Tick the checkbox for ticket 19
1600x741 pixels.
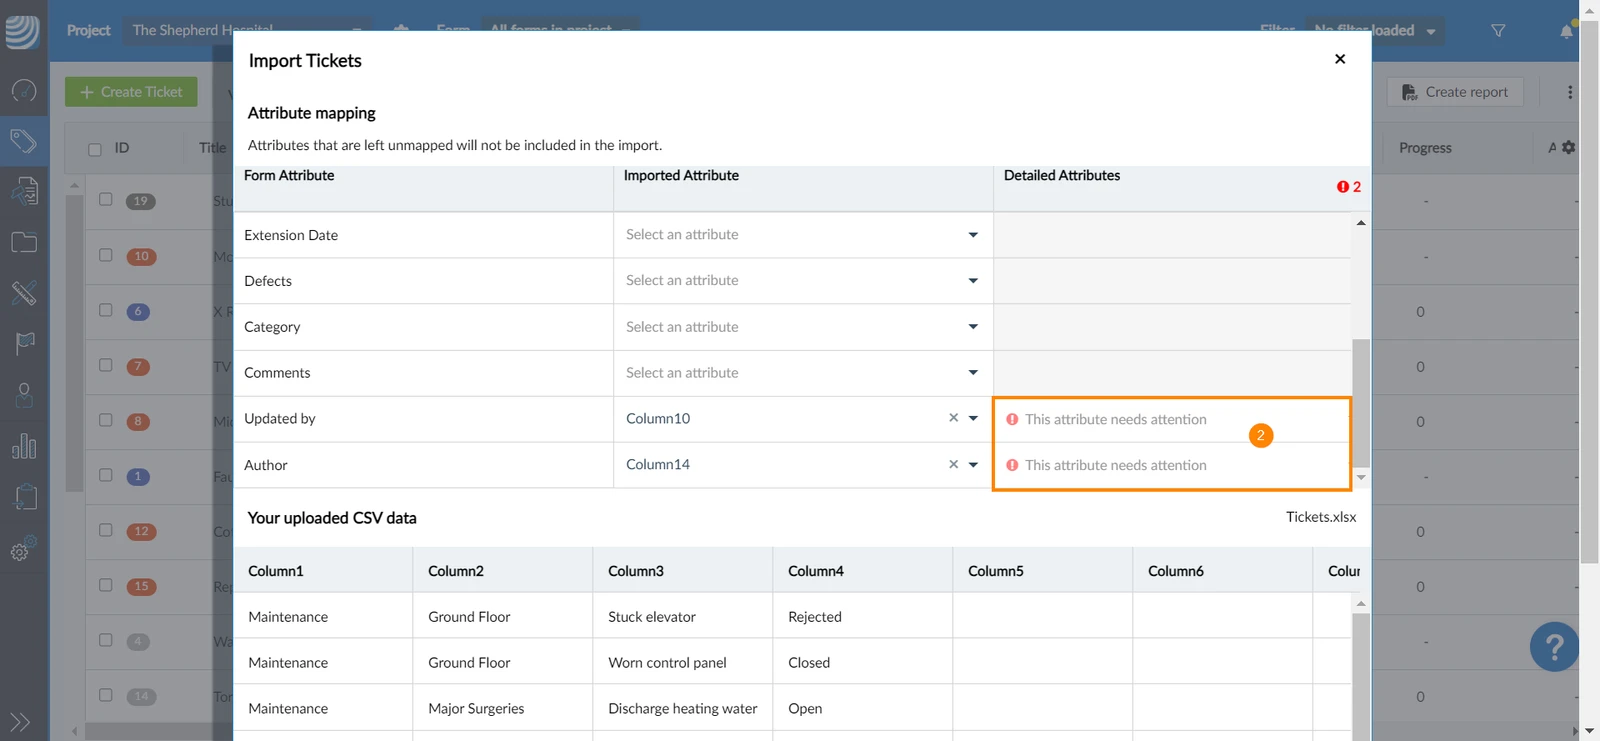(x=106, y=199)
